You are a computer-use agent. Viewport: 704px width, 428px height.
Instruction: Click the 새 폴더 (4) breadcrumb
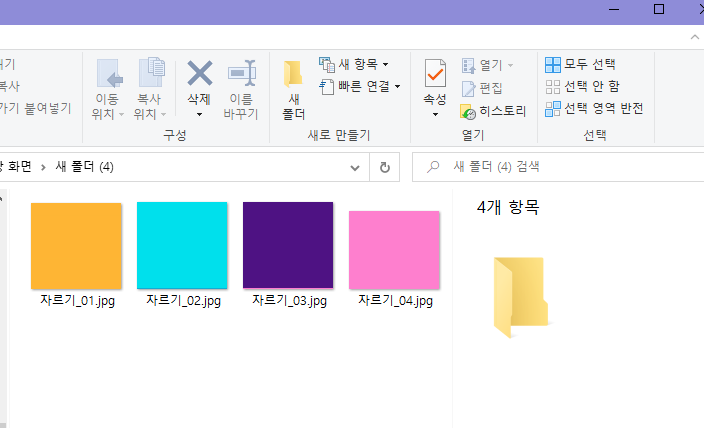(84, 167)
